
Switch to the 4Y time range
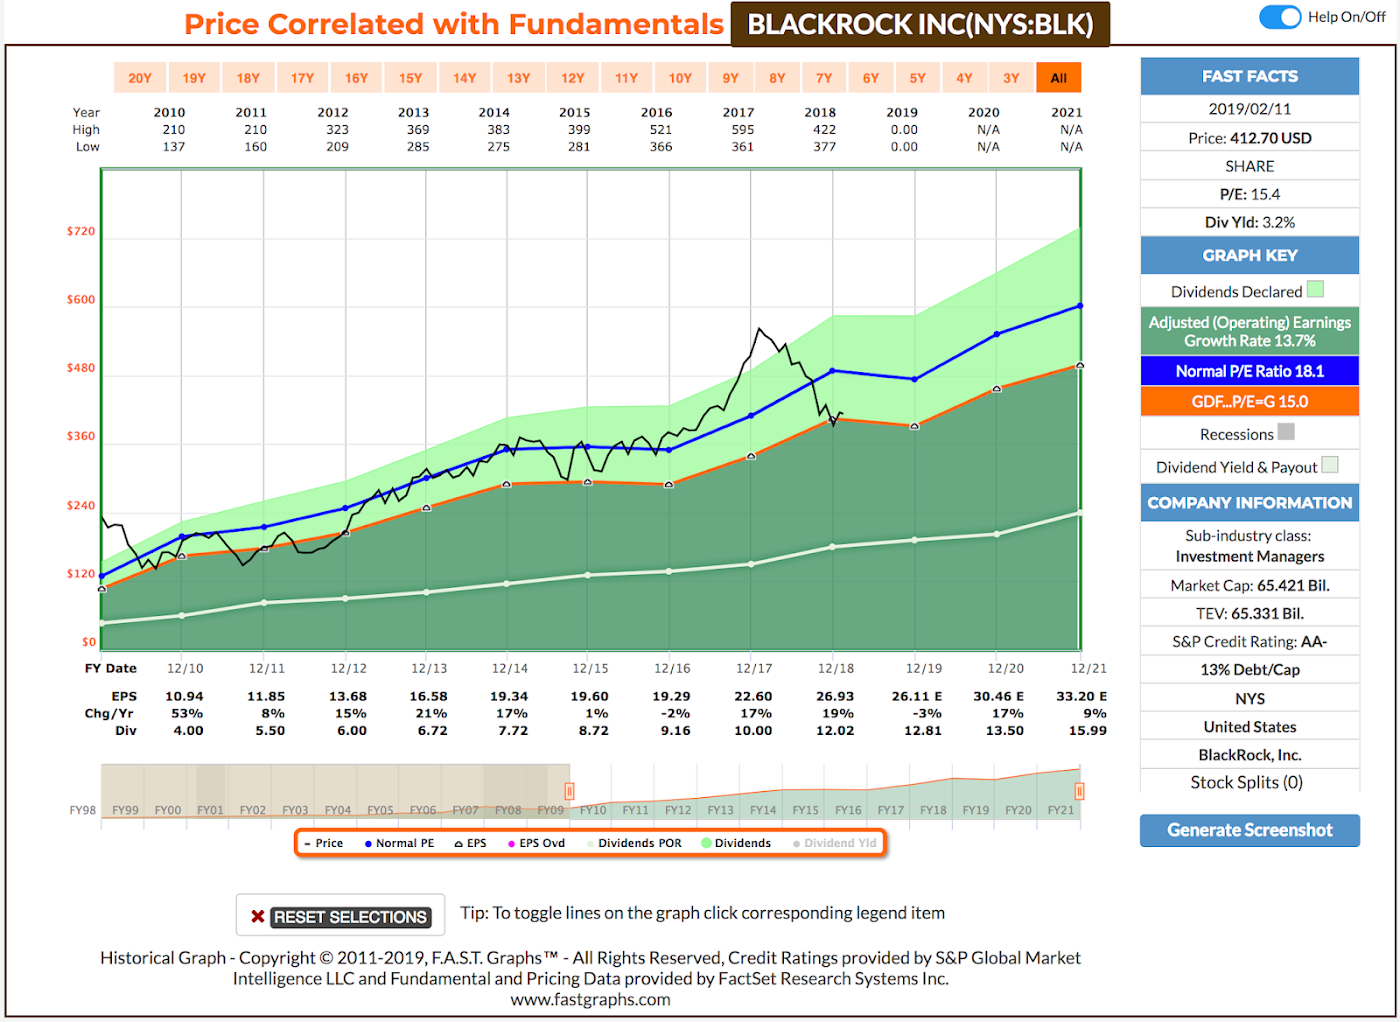(964, 78)
